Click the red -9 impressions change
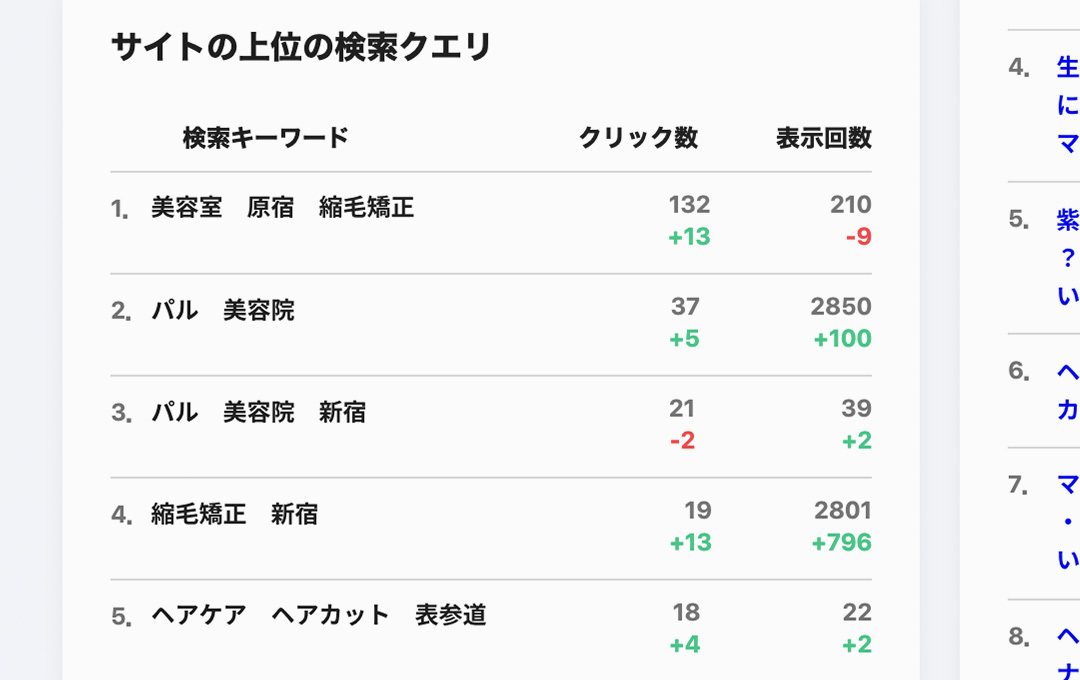The image size is (1080, 680). click(858, 237)
